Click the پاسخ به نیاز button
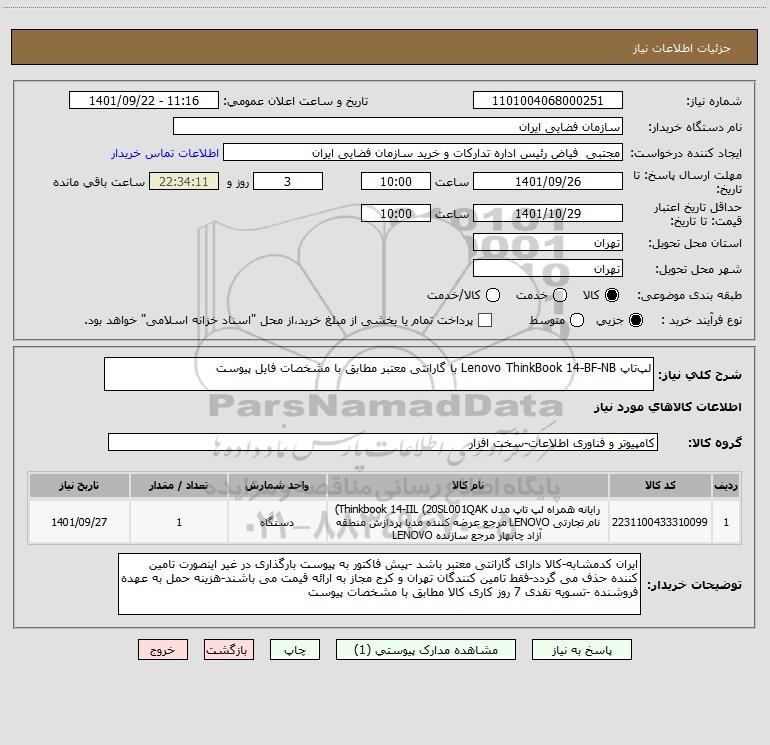The image size is (770, 745). pyautogui.click(x=582, y=650)
